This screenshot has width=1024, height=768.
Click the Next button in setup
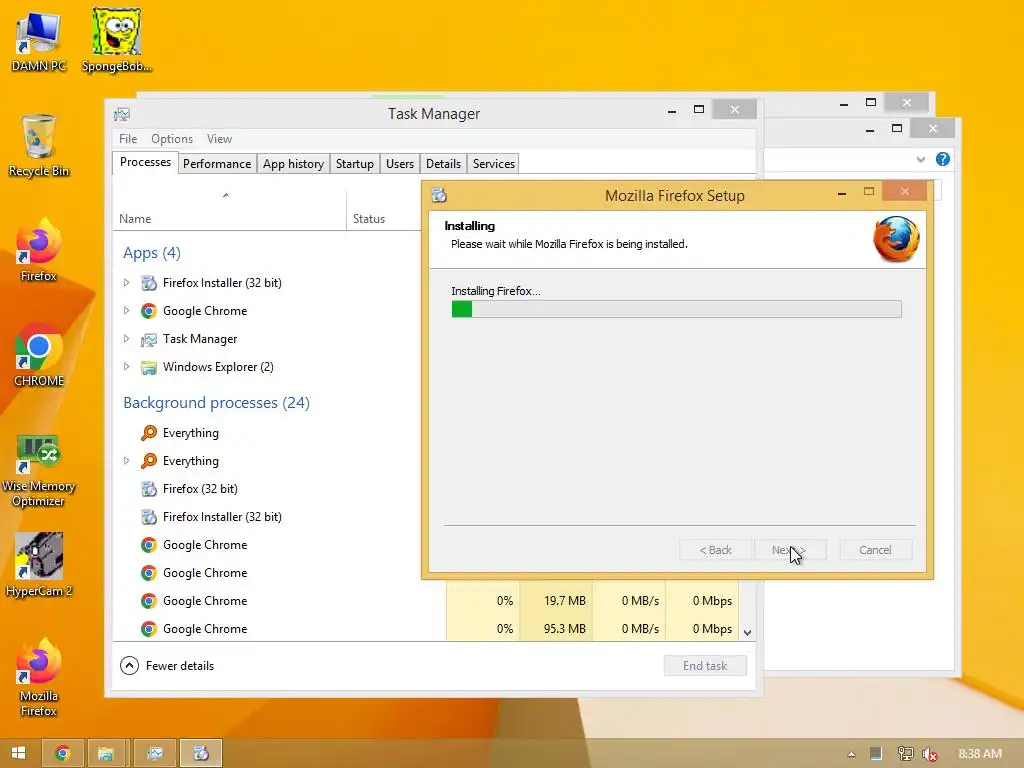790,550
